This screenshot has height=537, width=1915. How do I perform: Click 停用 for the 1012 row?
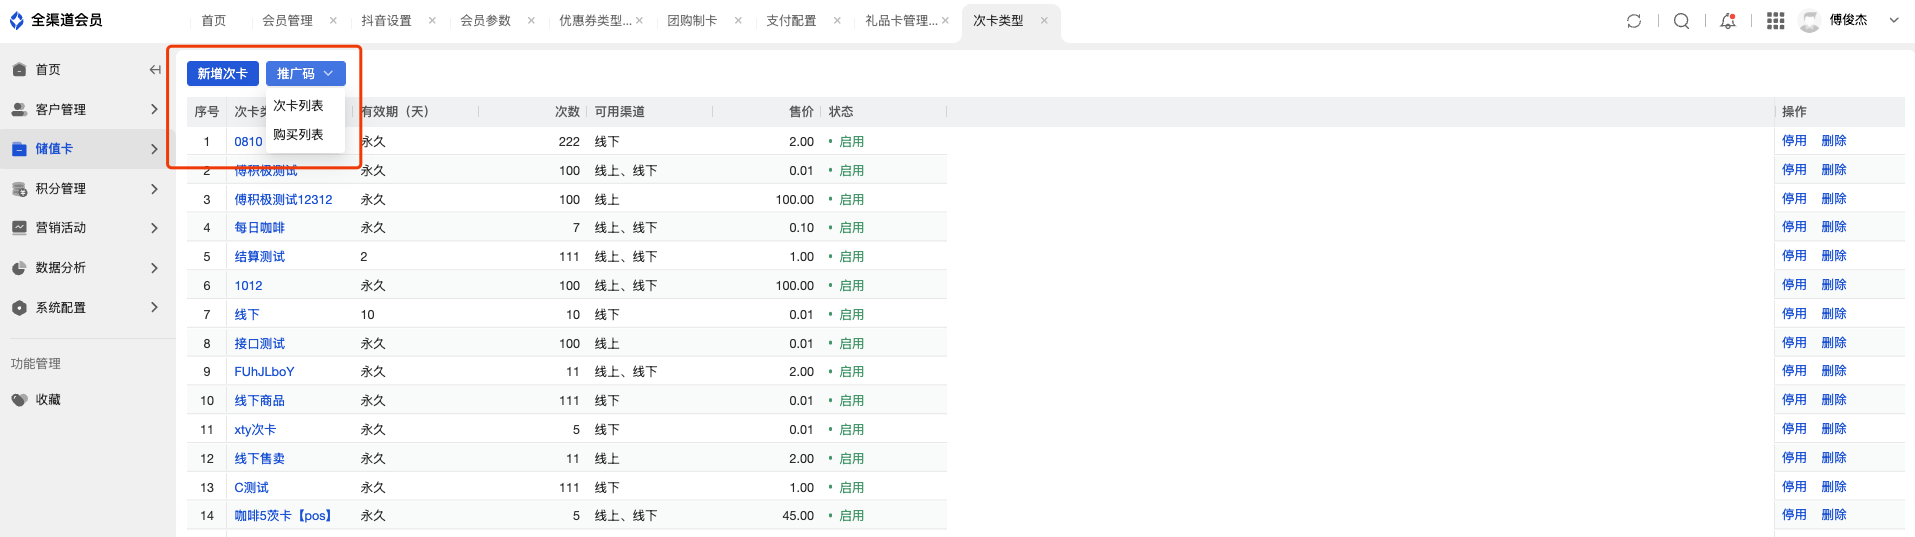coord(1794,285)
